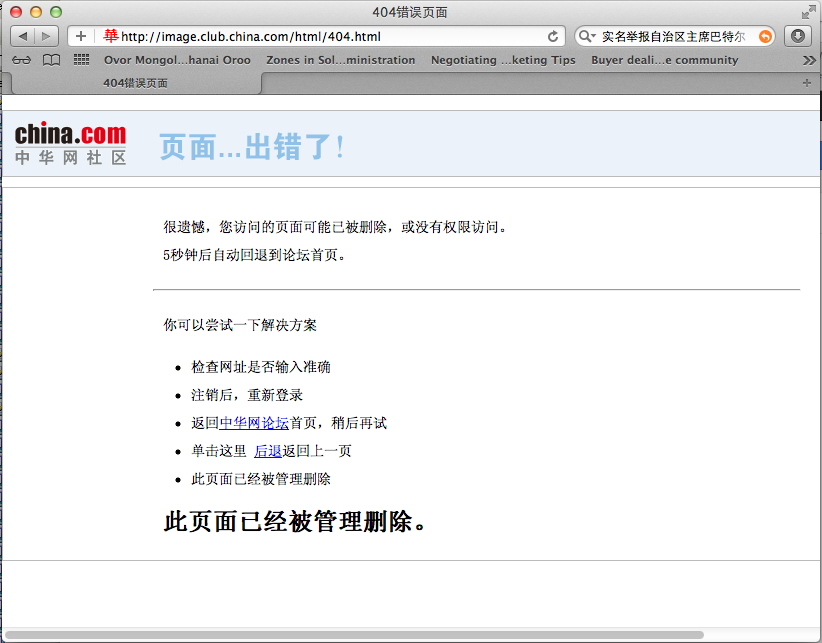Viewport: 822px width, 643px height.
Task: Open bookmark Ovor Mongol...hanai Oroo
Action: coord(177,60)
